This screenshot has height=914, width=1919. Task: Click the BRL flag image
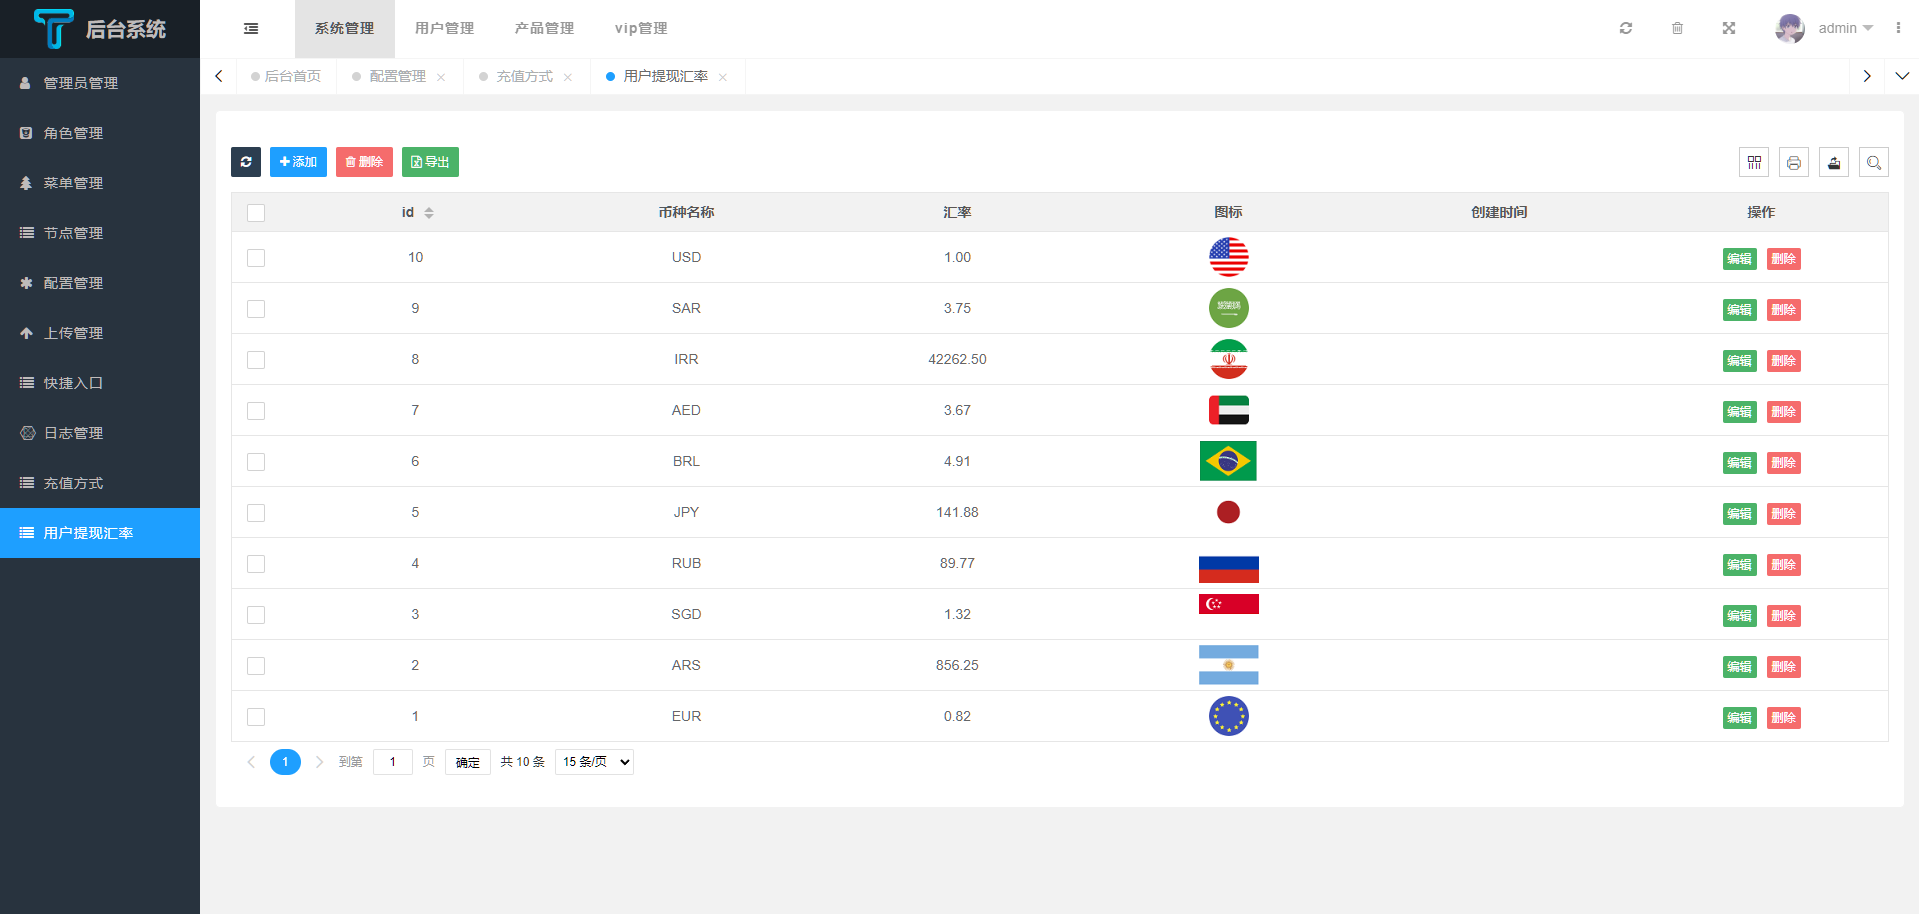pos(1228,461)
